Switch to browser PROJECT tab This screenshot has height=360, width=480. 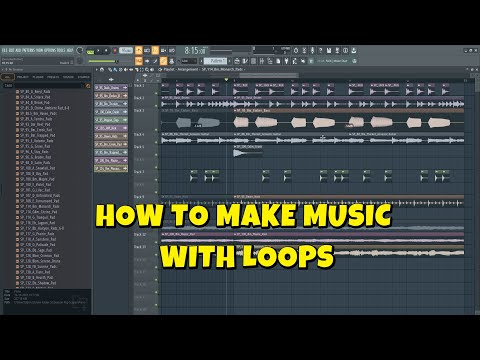click(x=23, y=77)
